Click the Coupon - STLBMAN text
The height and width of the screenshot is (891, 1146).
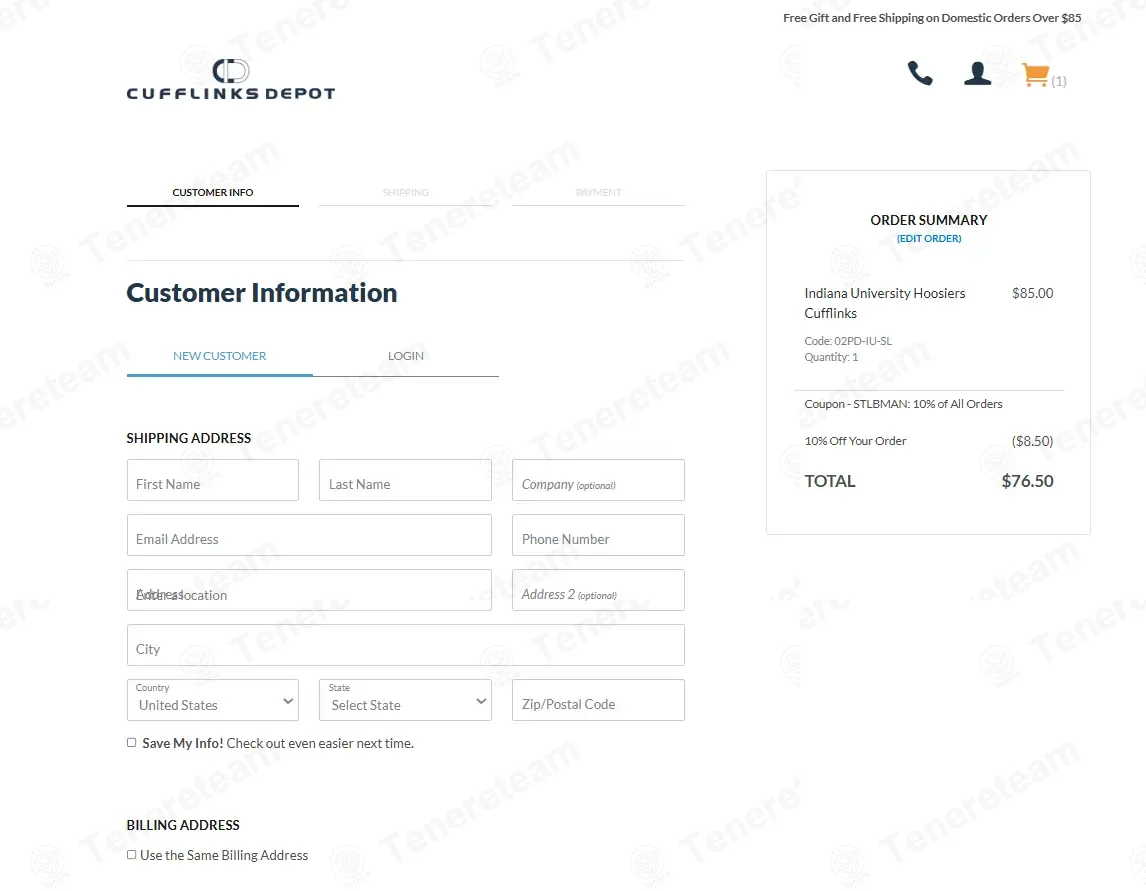[903, 403]
